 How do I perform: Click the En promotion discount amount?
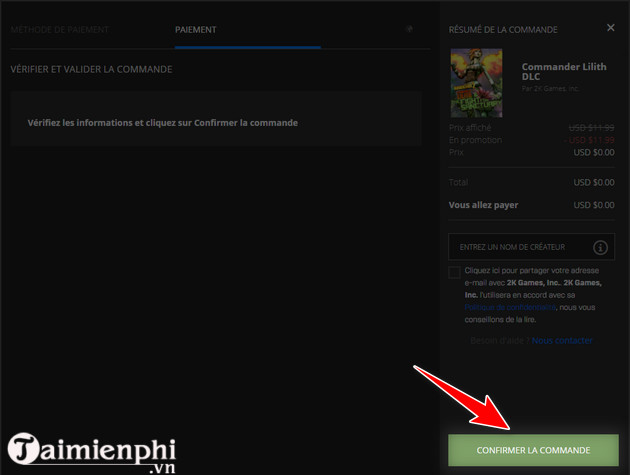(589, 140)
